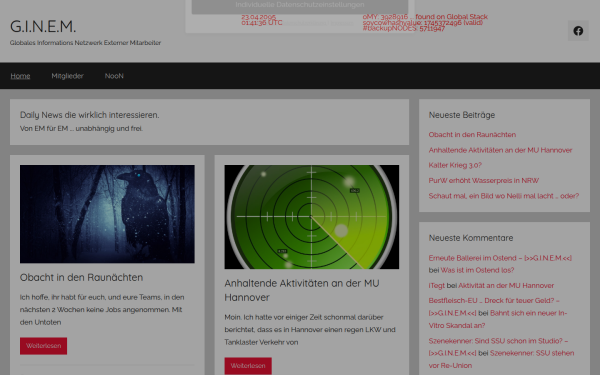Click text found on Global Stack
Screen dimensions: 600x375
[x=452, y=17]
